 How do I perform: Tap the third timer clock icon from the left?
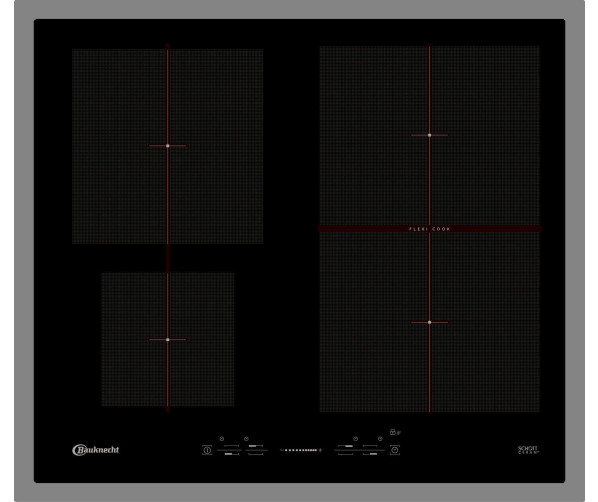[x=355, y=439]
